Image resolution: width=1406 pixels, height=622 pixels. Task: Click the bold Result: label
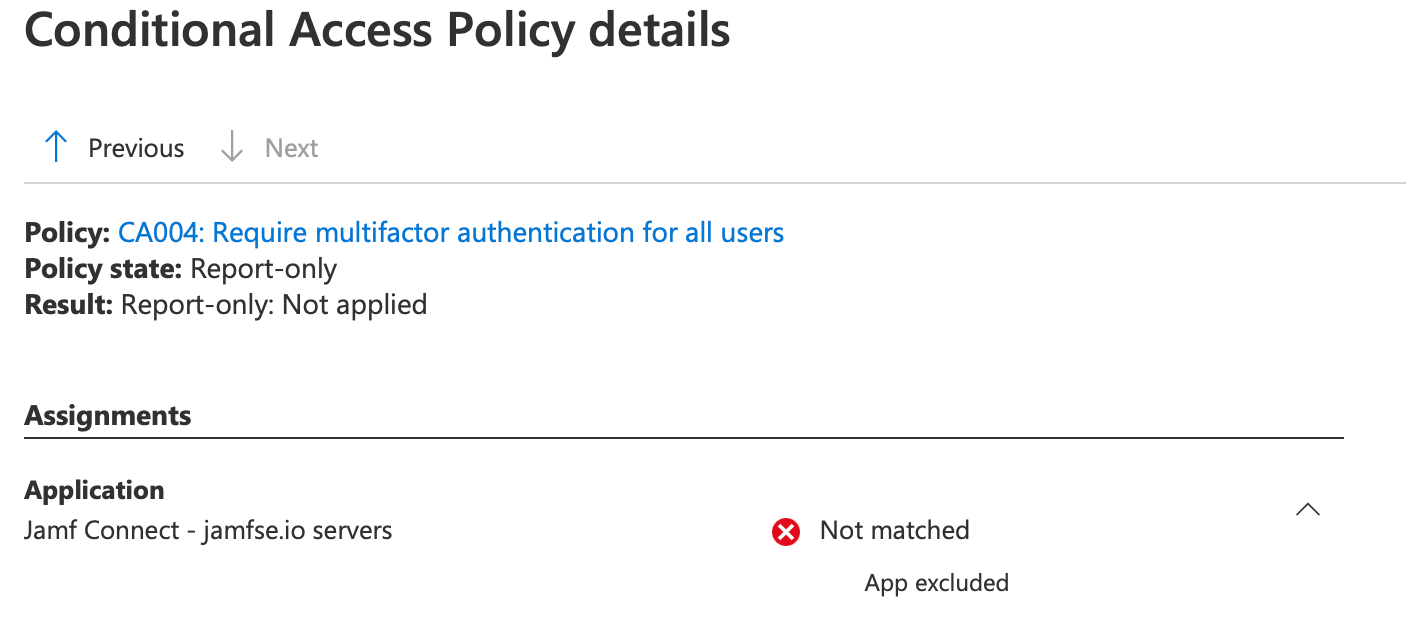pyautogui.click(x=69, y=304)
